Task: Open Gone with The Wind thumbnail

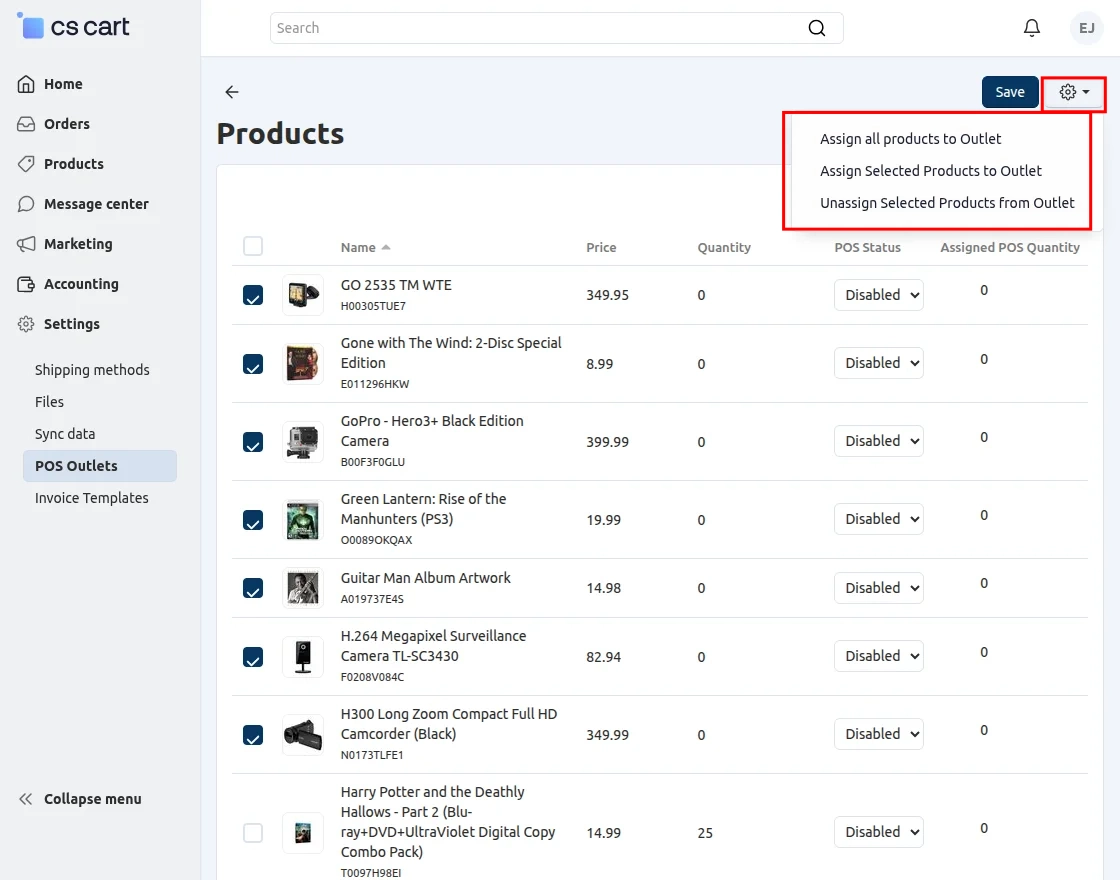Action: [x=303, y=364]
